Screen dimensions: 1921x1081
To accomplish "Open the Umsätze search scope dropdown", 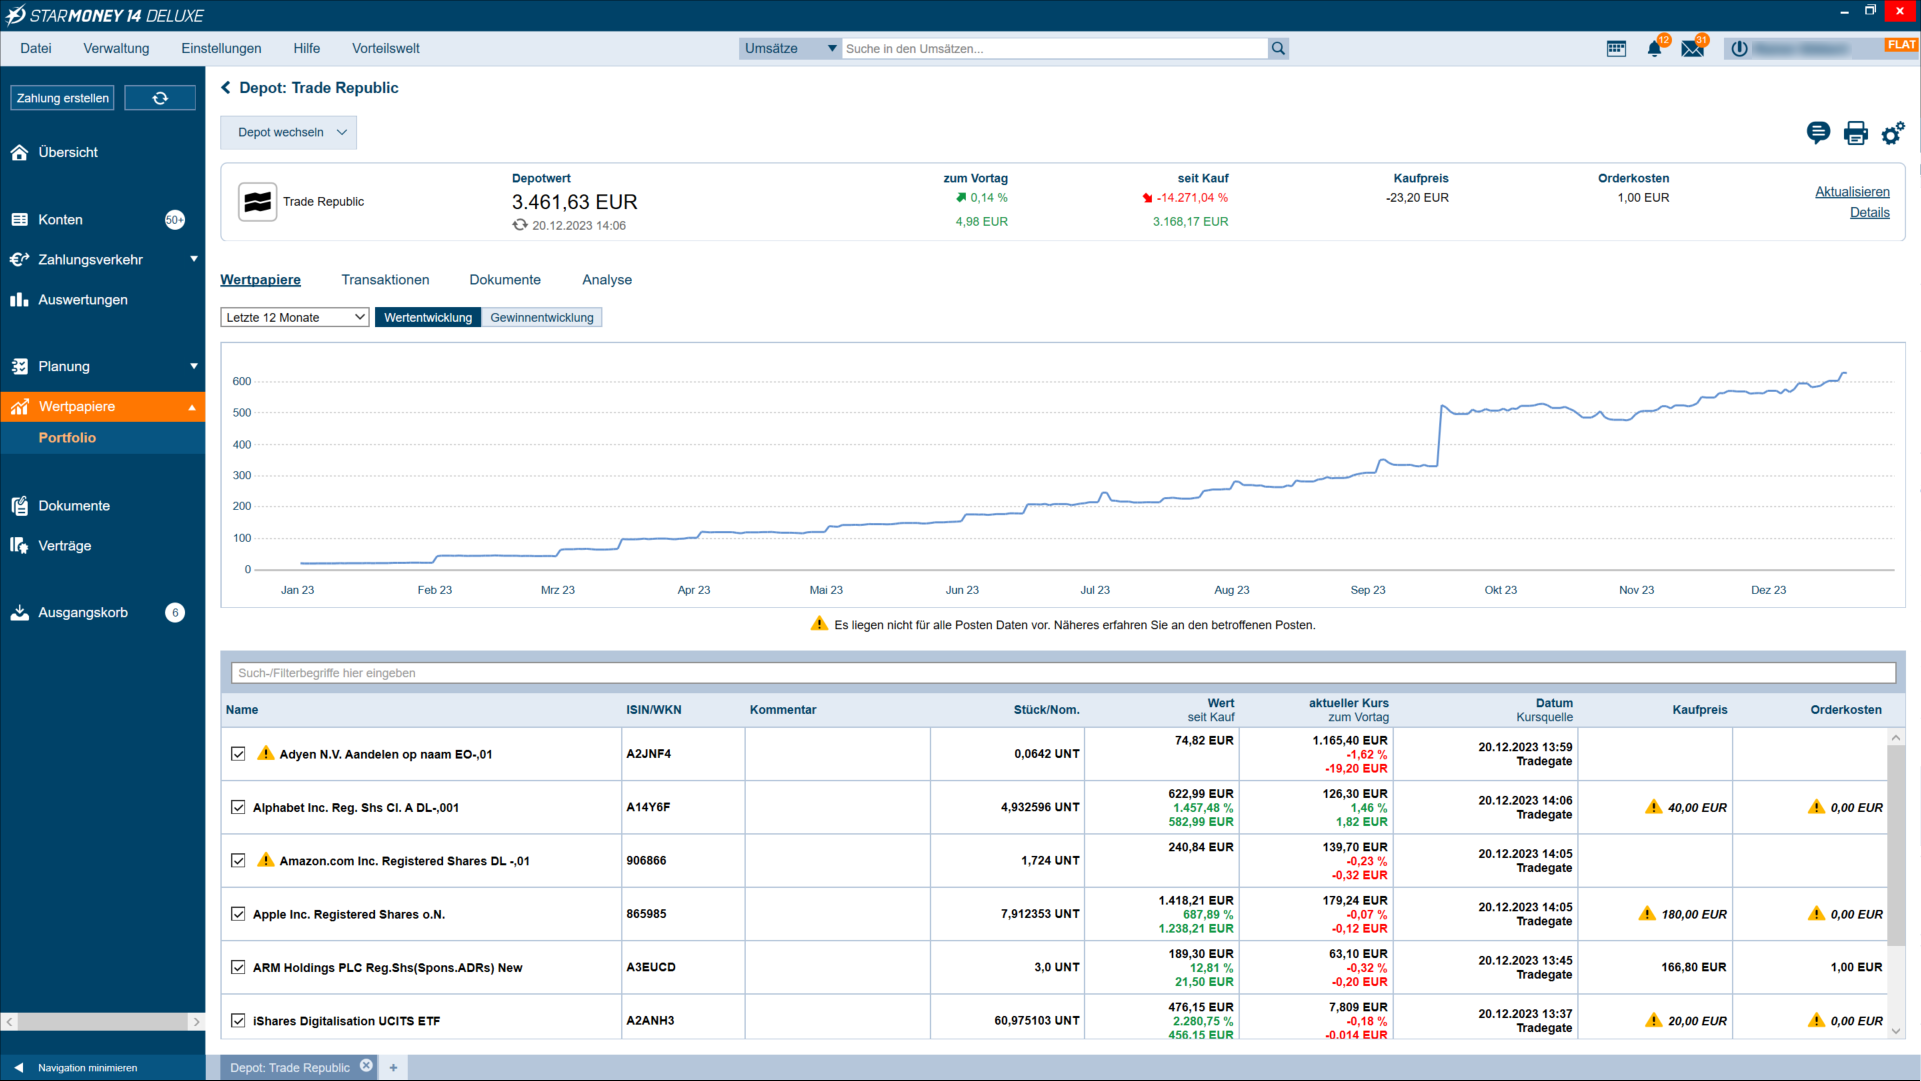I will 790,48.
